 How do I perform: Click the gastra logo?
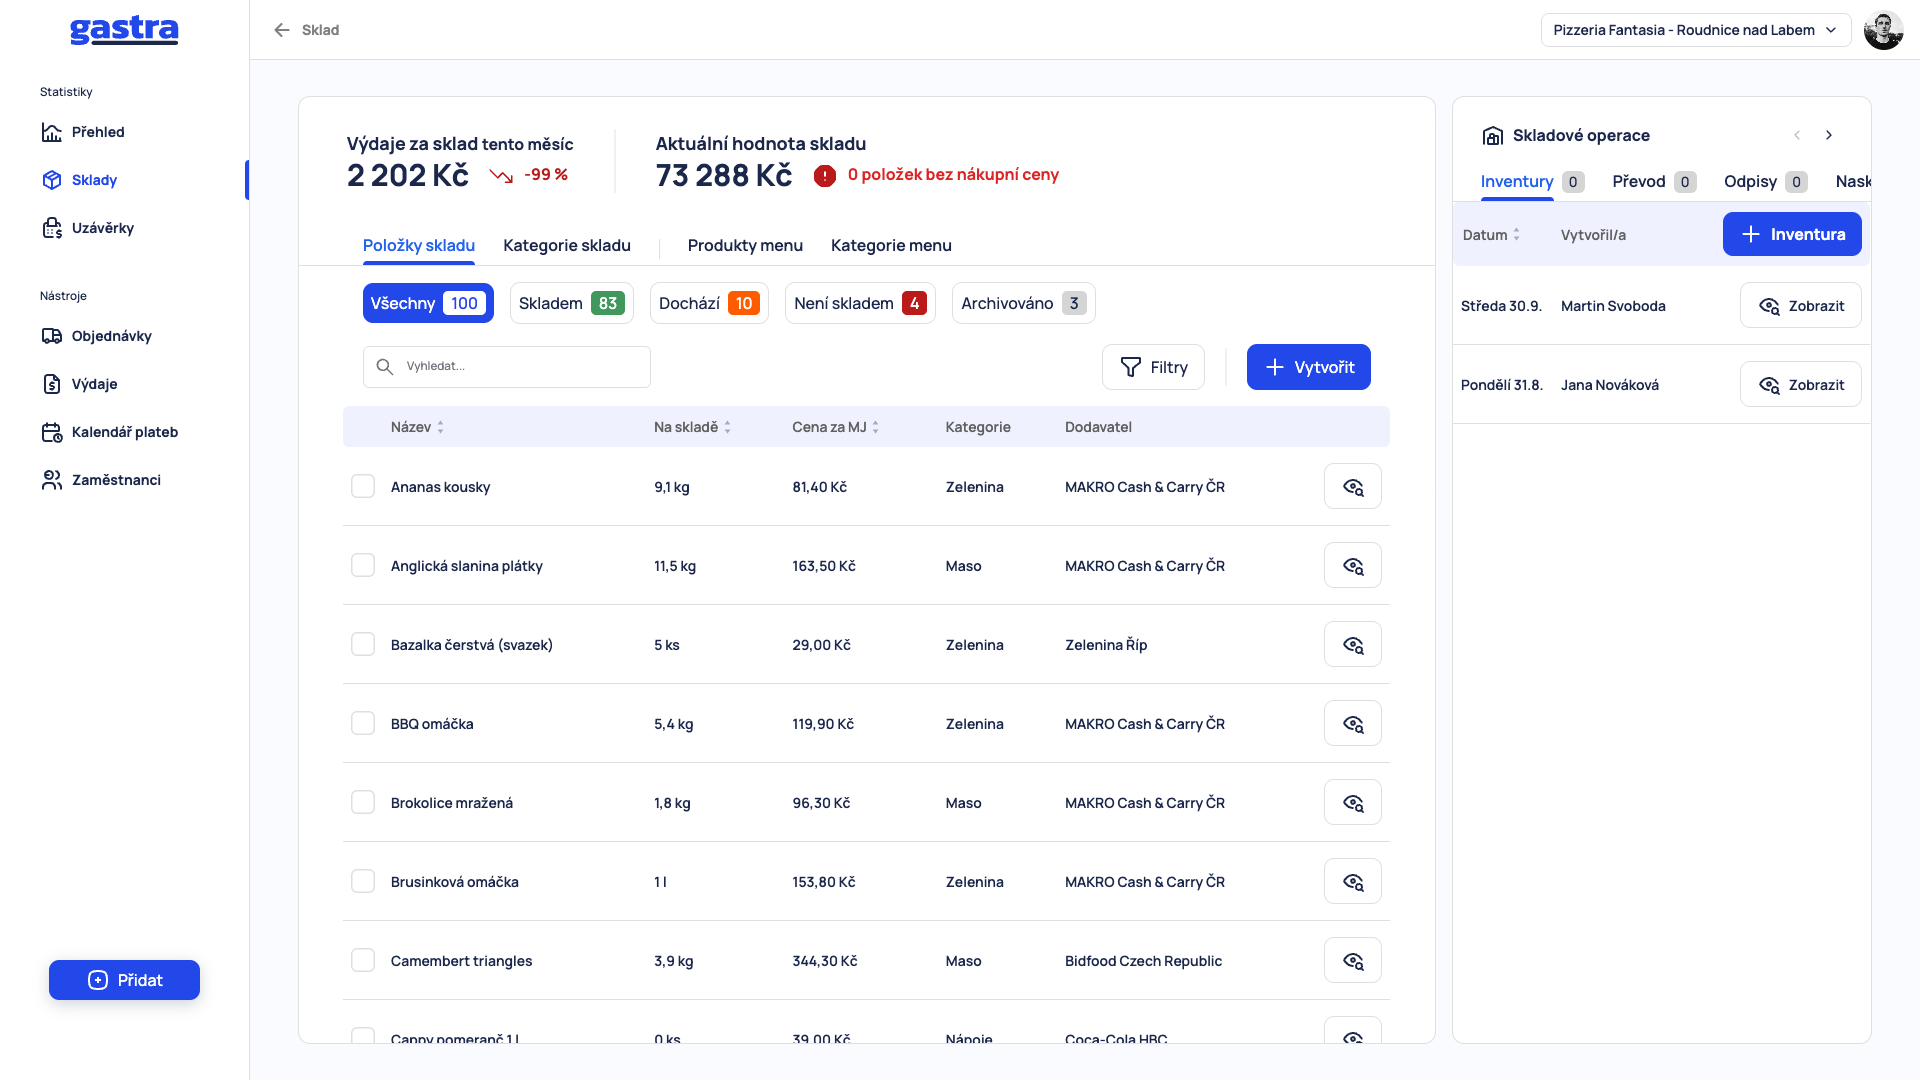pyautogui.click(x=124, y=30)
